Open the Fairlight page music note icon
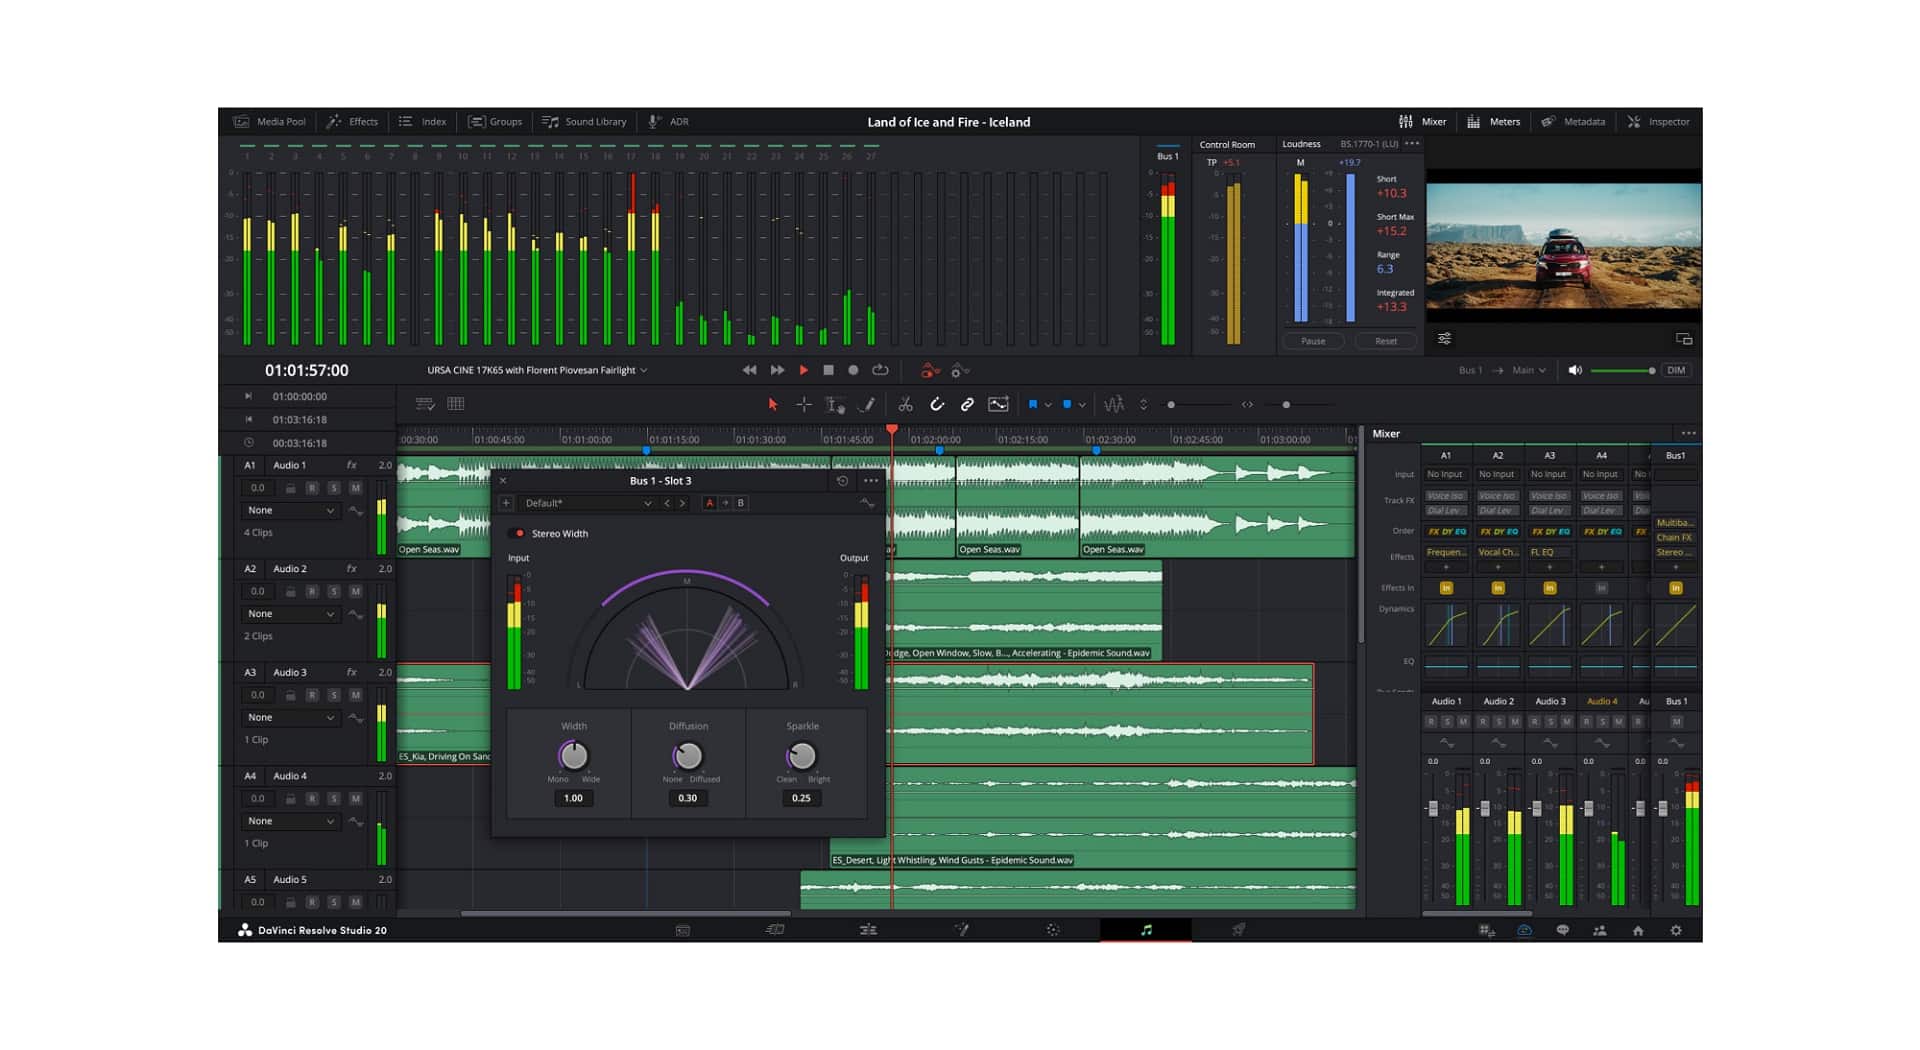Viewport: 1920px width, 1050px height. click(1146, 930)
